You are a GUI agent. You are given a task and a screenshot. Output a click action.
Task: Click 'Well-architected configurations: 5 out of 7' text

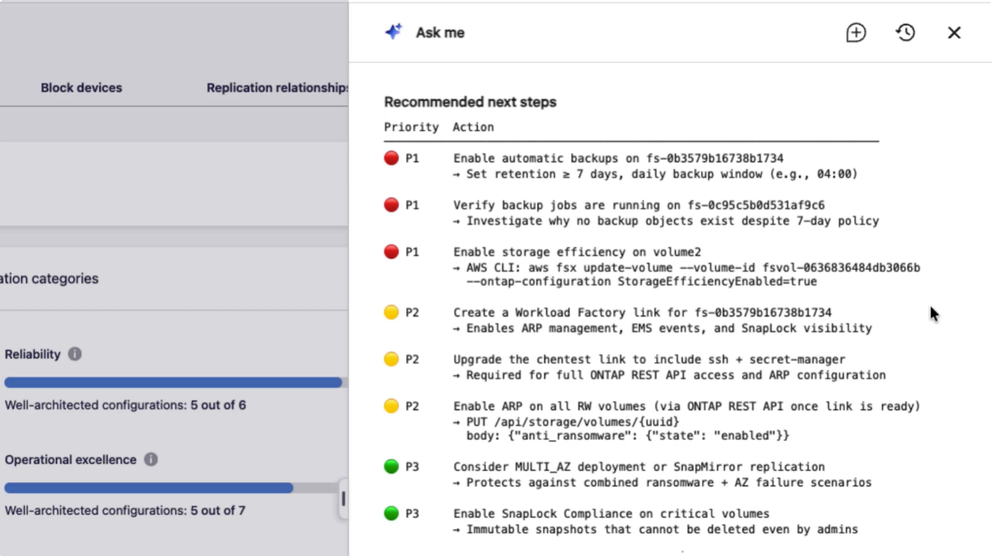pyautogui.click(x=125, y=511)
